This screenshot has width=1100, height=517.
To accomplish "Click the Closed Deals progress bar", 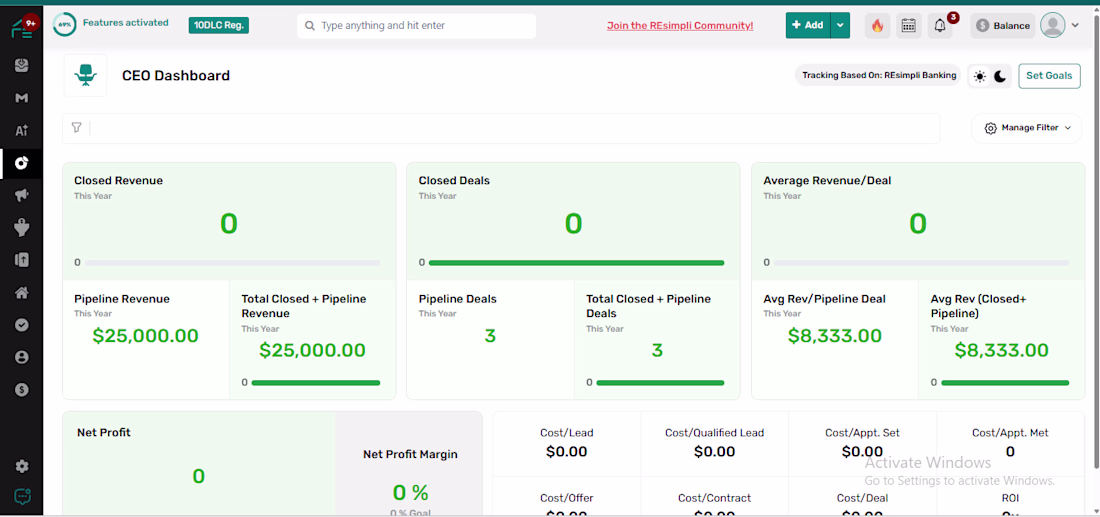I will (576, 263).
